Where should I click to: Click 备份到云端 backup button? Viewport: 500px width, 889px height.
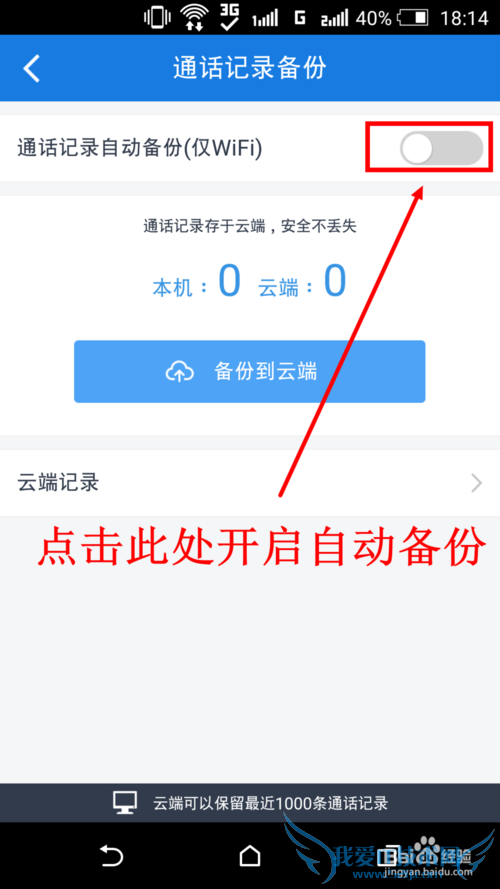pos(249,371)
